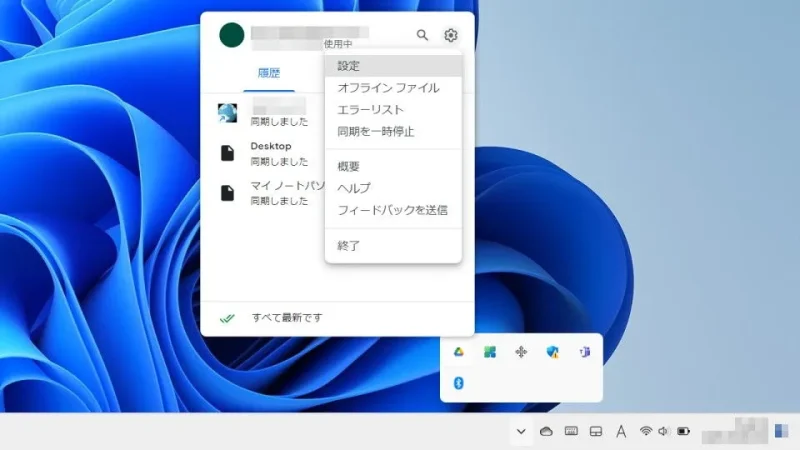Click 終了 to quit Google Drive
Screen dimensions: 800x450
[349, 245]
